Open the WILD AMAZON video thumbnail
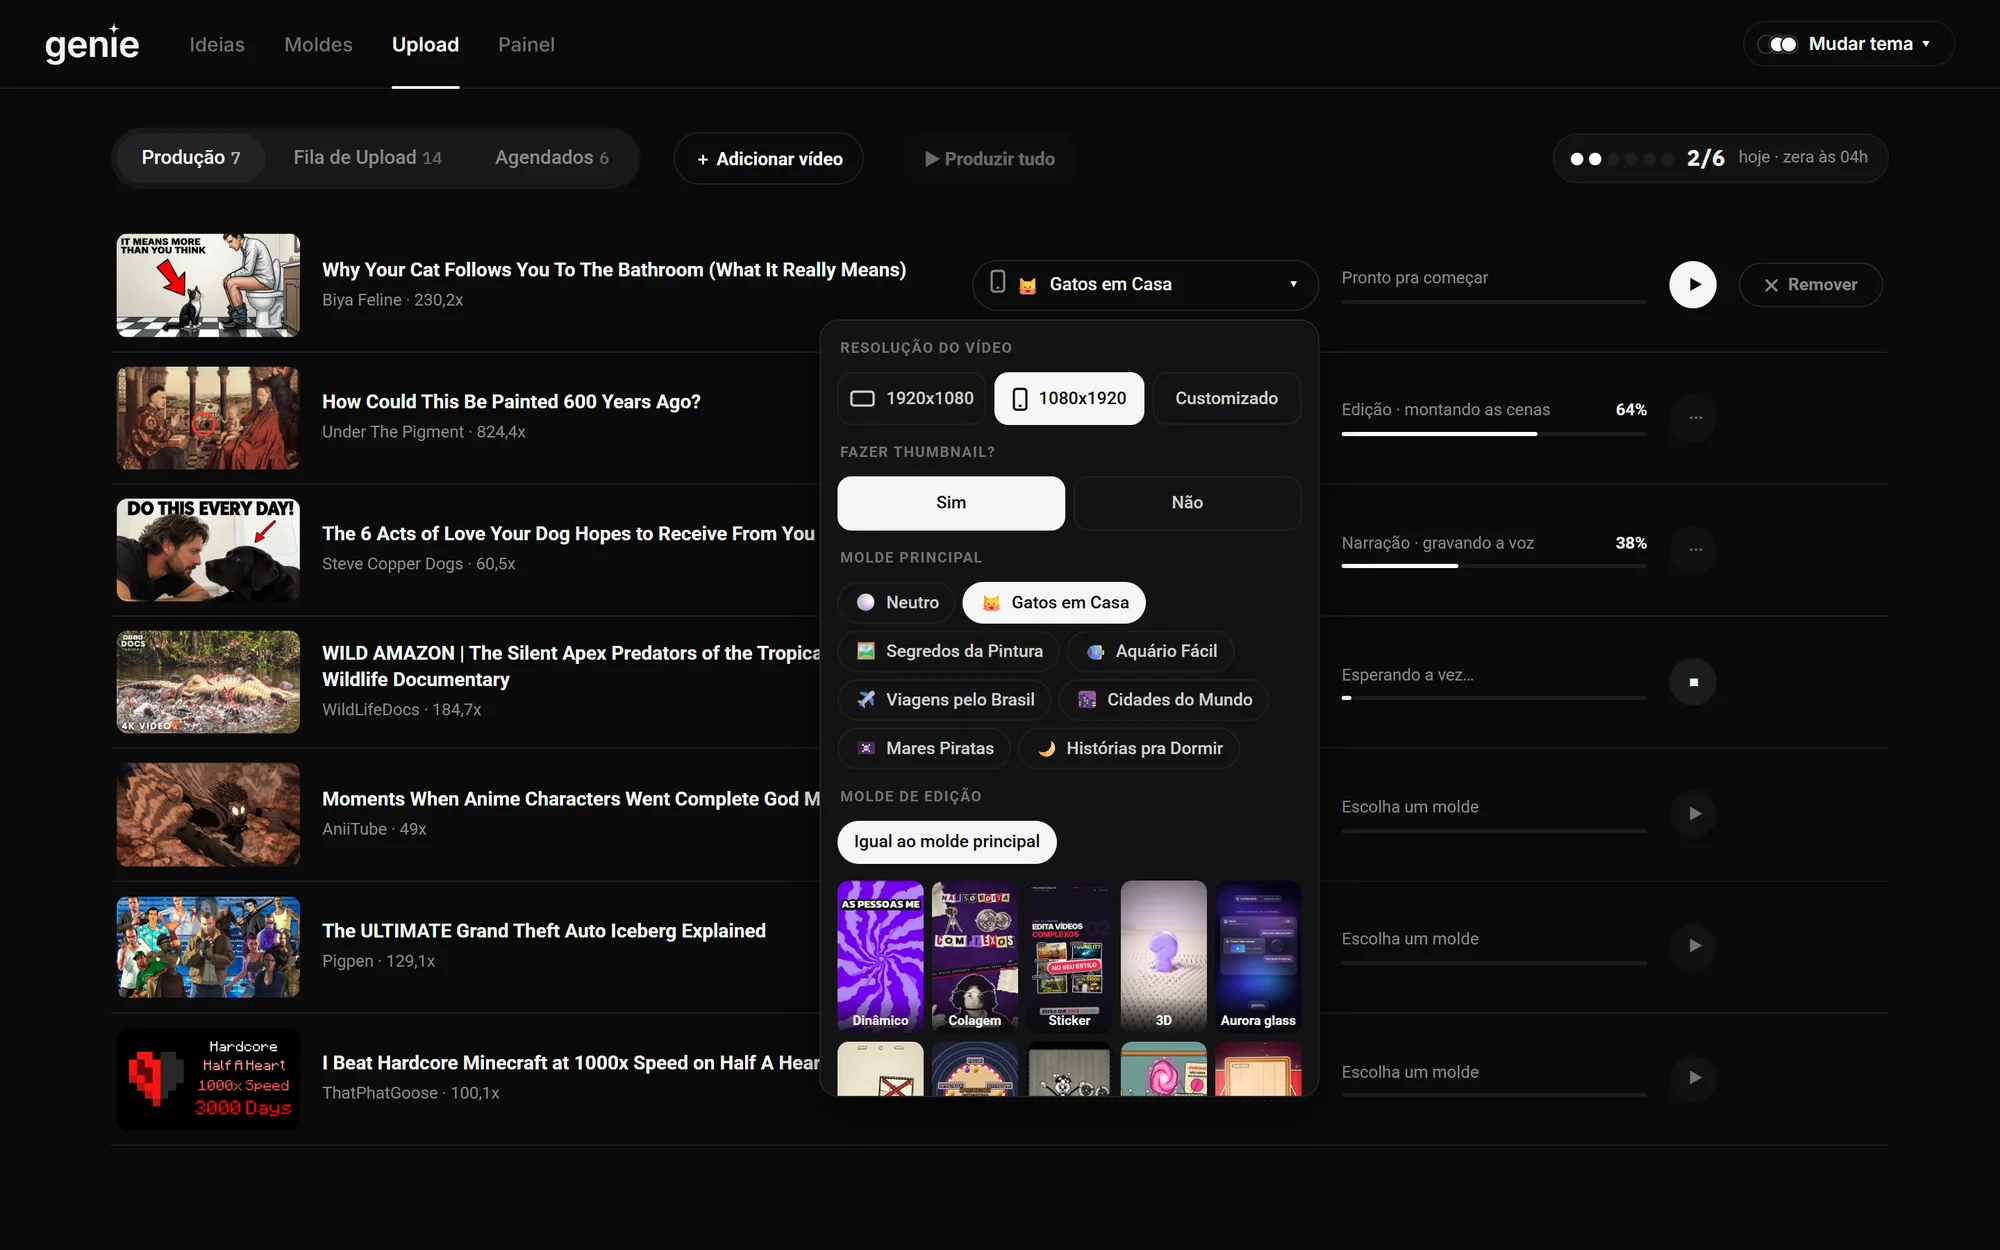This screenshot has width=2000, height=1250. 208,682
